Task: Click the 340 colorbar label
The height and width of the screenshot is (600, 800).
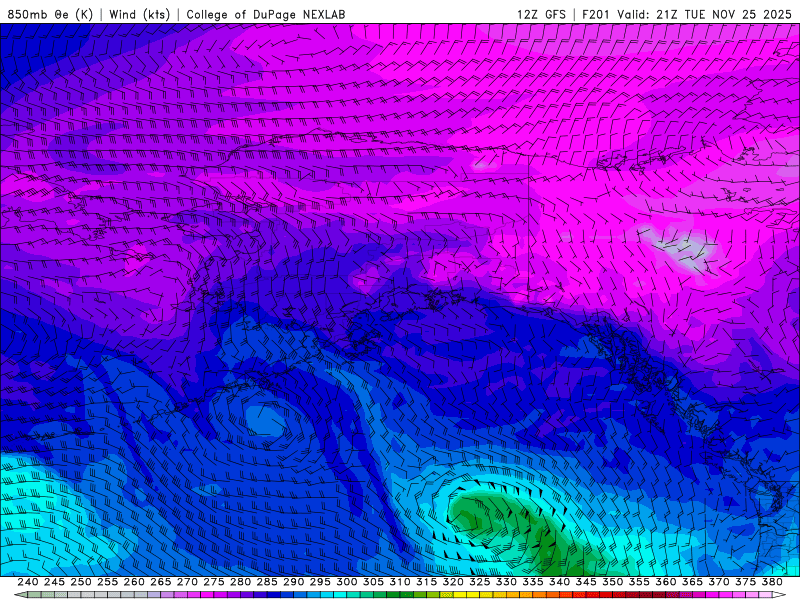Action: pyautogui.click(x=560, y=582)
